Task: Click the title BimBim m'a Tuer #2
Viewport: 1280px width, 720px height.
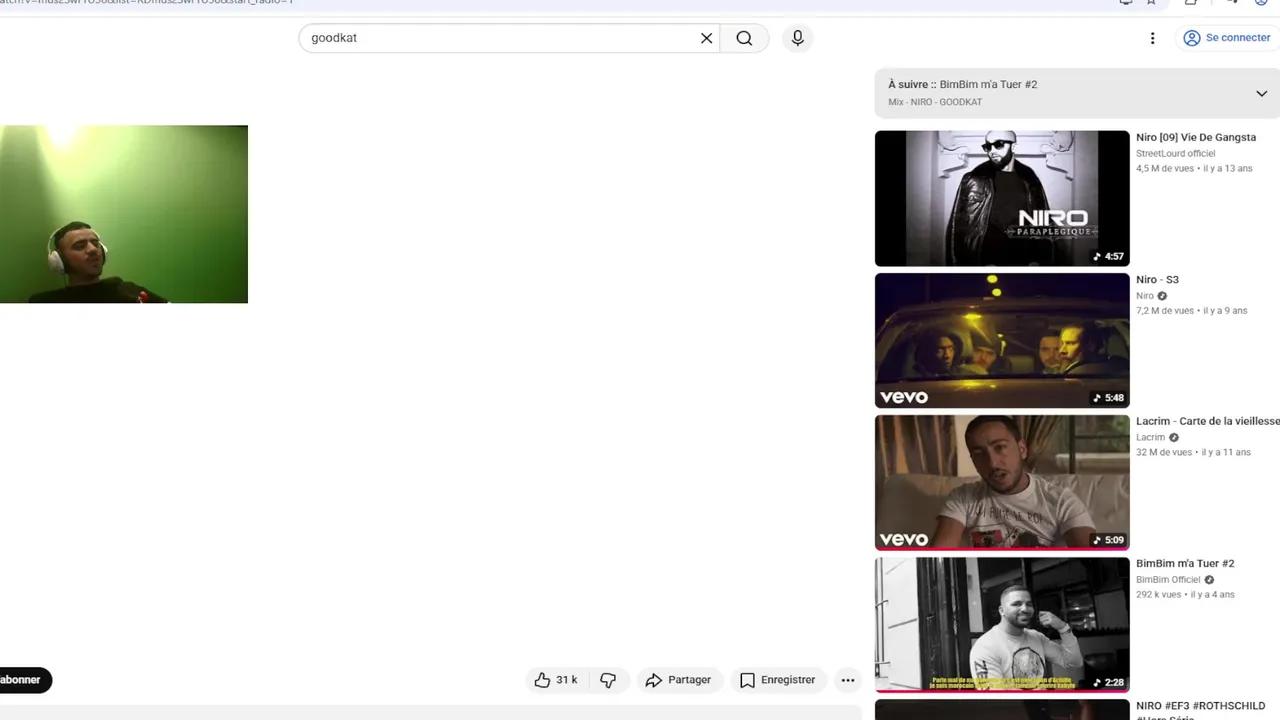Action: pyautogui.click(x=1185, y=564)
